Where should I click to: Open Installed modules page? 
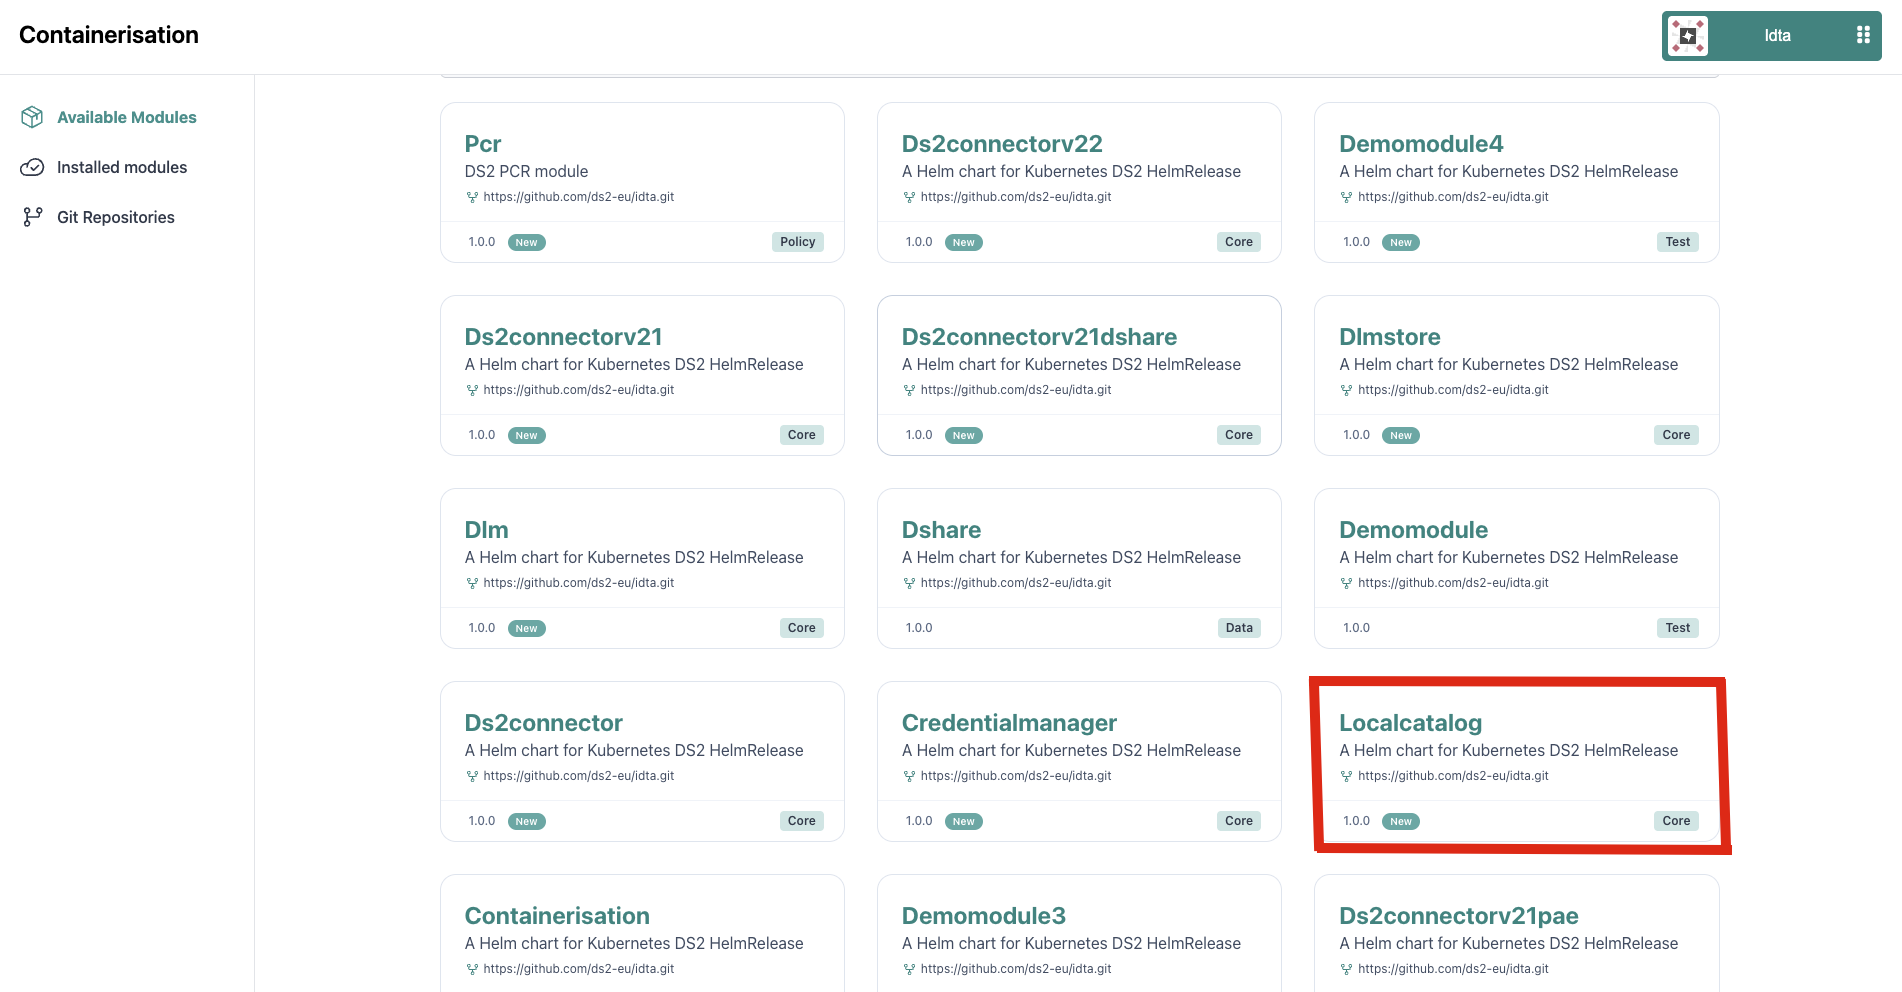click(122, 167)
